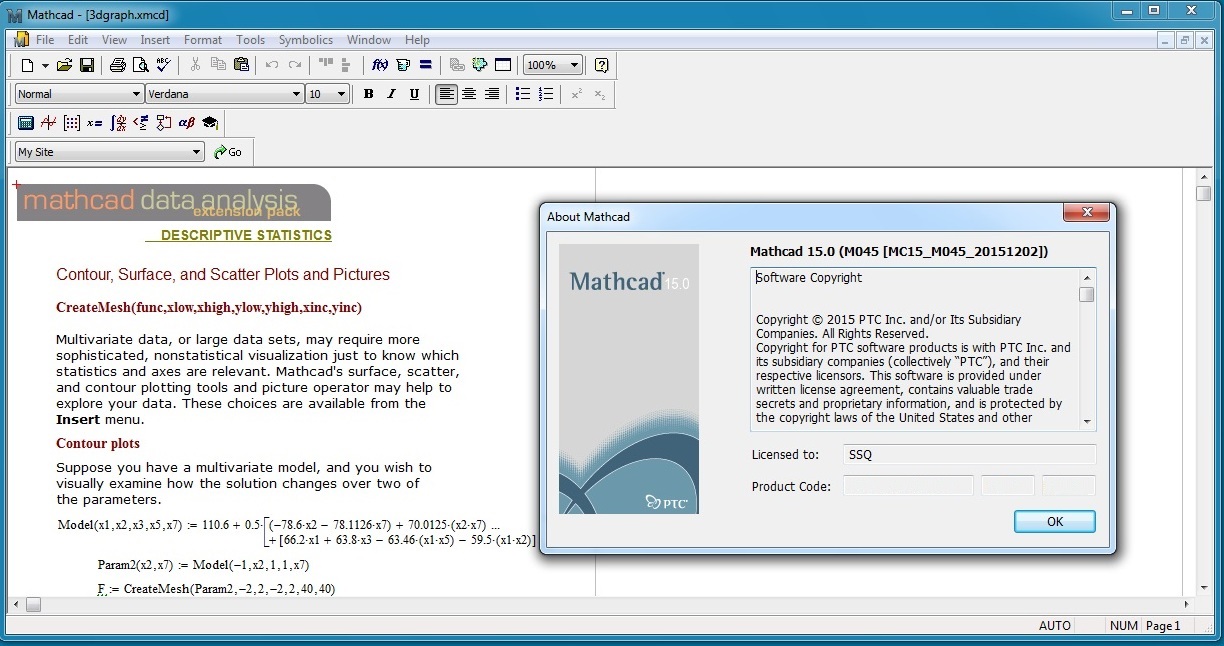Open Insert Function f(x) dialog
1224x646 pixels.
pyautogui.click(x=380, y=65)
